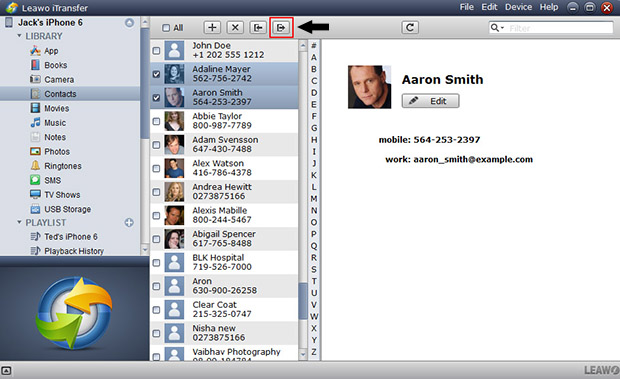
Task: Click the contact list scroll down arrow
Action: pyautogui.click(x=303, y=354)
